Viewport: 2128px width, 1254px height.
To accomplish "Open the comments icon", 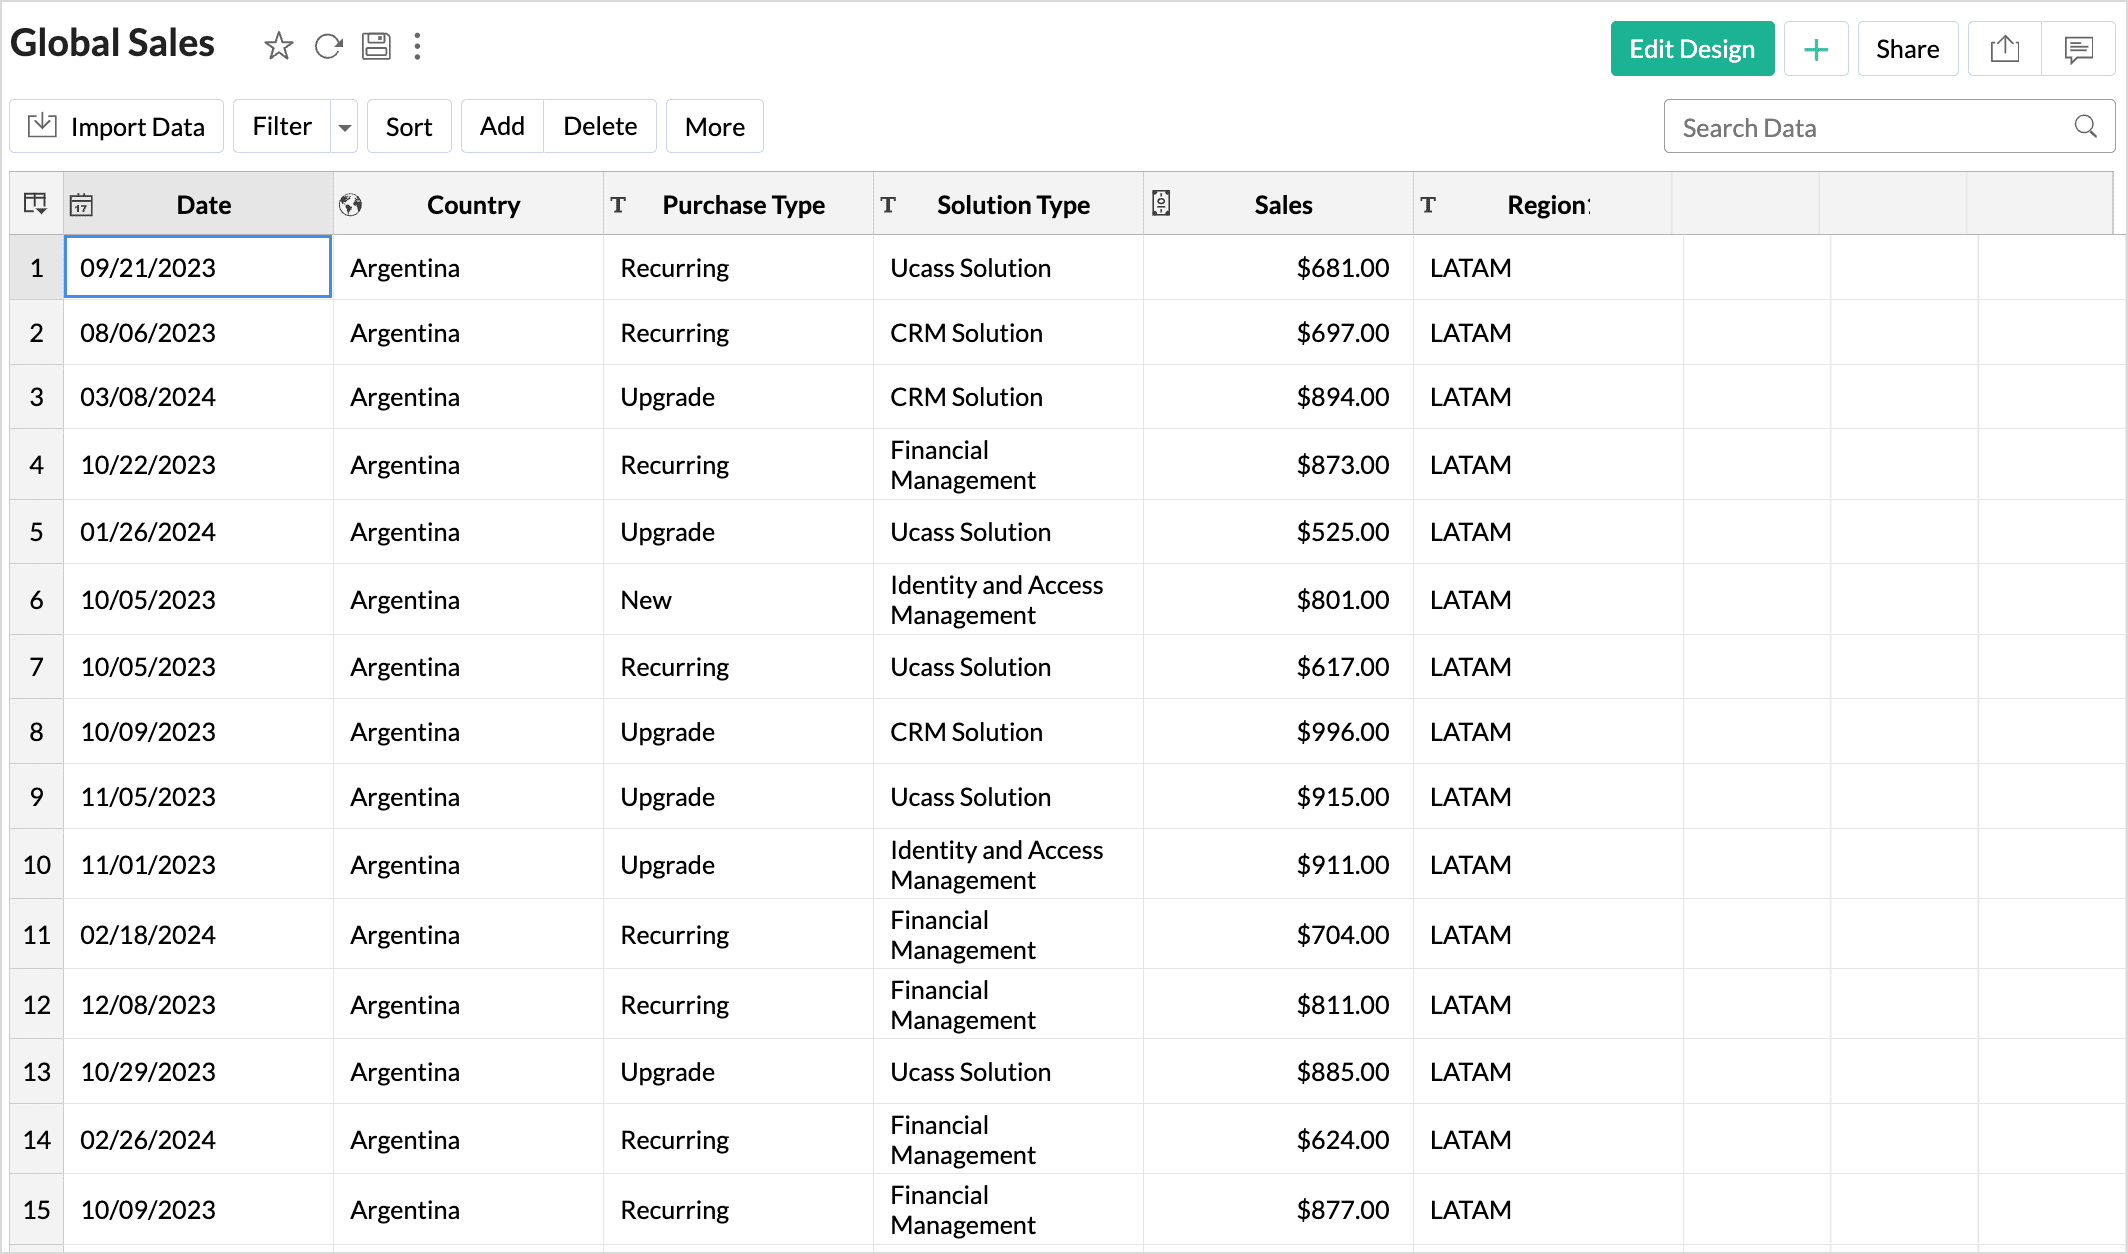I will coord(2078,49).
